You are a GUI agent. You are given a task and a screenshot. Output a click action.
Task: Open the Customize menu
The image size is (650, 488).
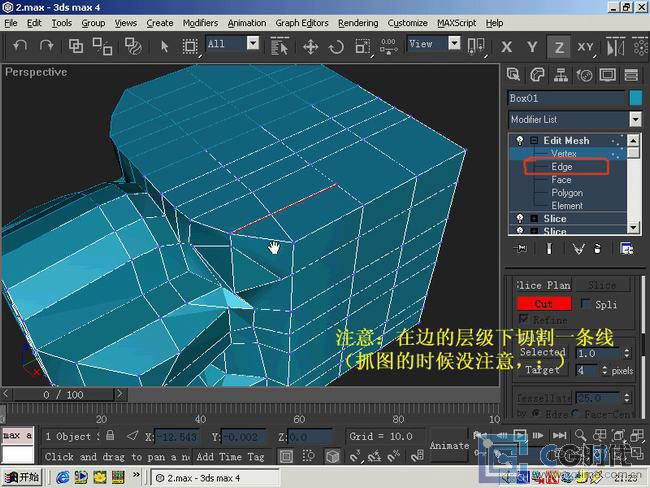tap(407, 23)
